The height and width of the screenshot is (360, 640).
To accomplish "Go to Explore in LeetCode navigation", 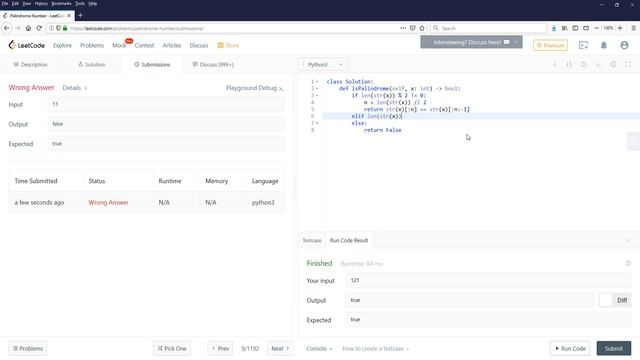I will tap(62, 45).
